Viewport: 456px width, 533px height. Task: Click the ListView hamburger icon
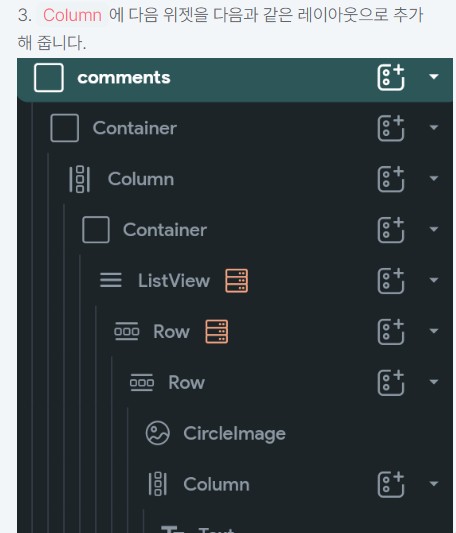[111, 280]
